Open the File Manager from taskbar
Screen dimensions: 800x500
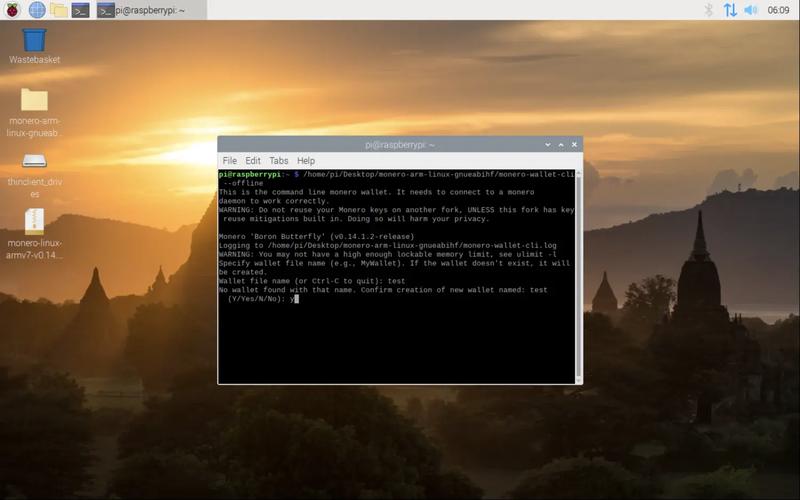pos(59,10)
